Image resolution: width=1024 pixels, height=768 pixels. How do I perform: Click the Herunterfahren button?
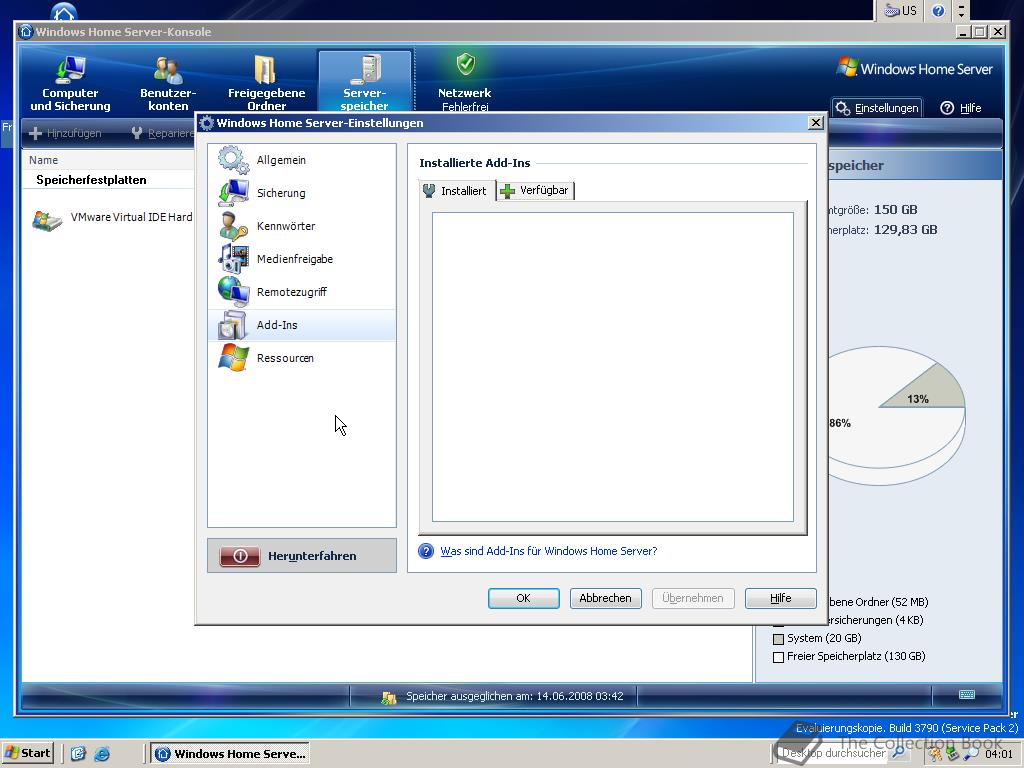click(302, 556)
